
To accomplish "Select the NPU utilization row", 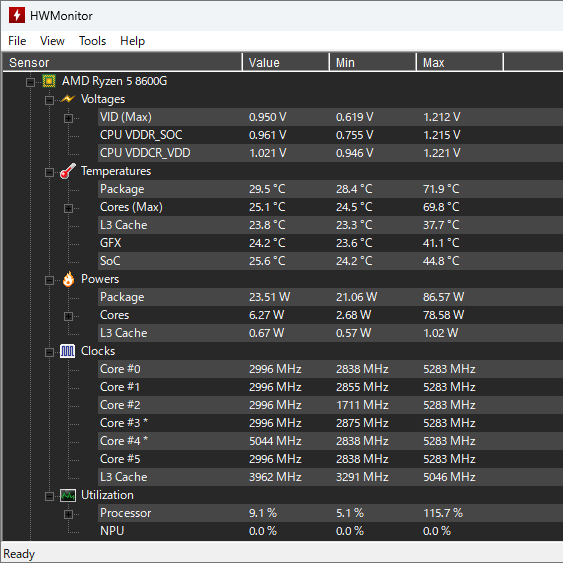I will pos(330,531).
